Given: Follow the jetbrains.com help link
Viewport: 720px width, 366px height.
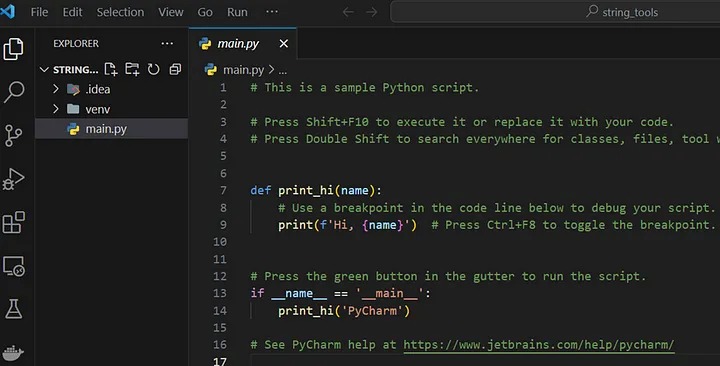Looking at the screenshot, I should 539,345.
